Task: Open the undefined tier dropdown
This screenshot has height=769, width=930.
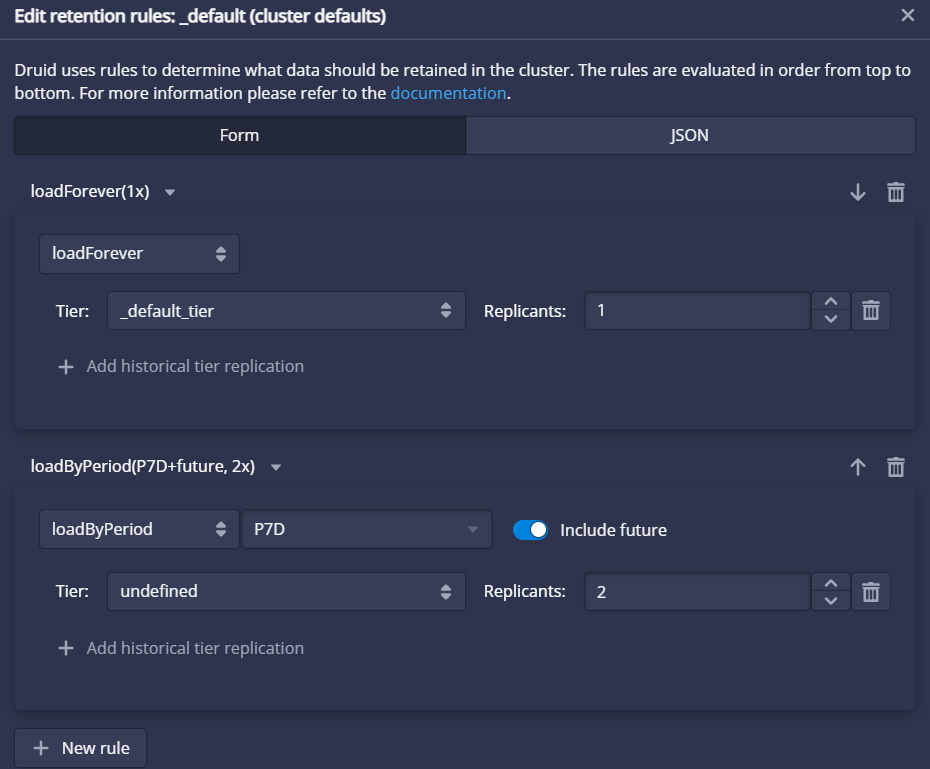Action: [x=286, y=592]
